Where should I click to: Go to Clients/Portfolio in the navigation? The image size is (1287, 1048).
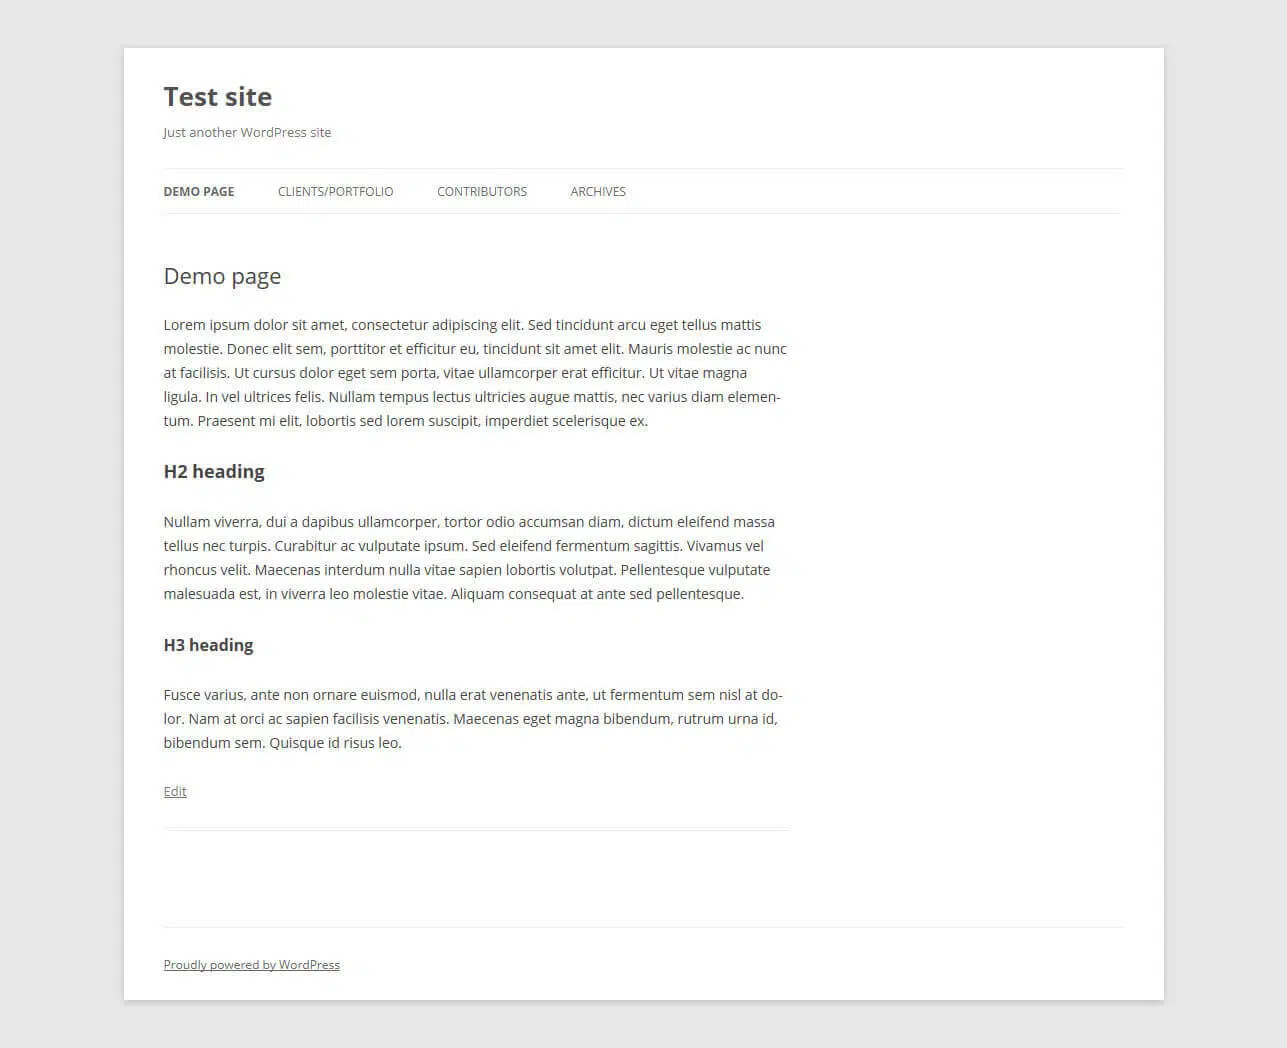335,192
